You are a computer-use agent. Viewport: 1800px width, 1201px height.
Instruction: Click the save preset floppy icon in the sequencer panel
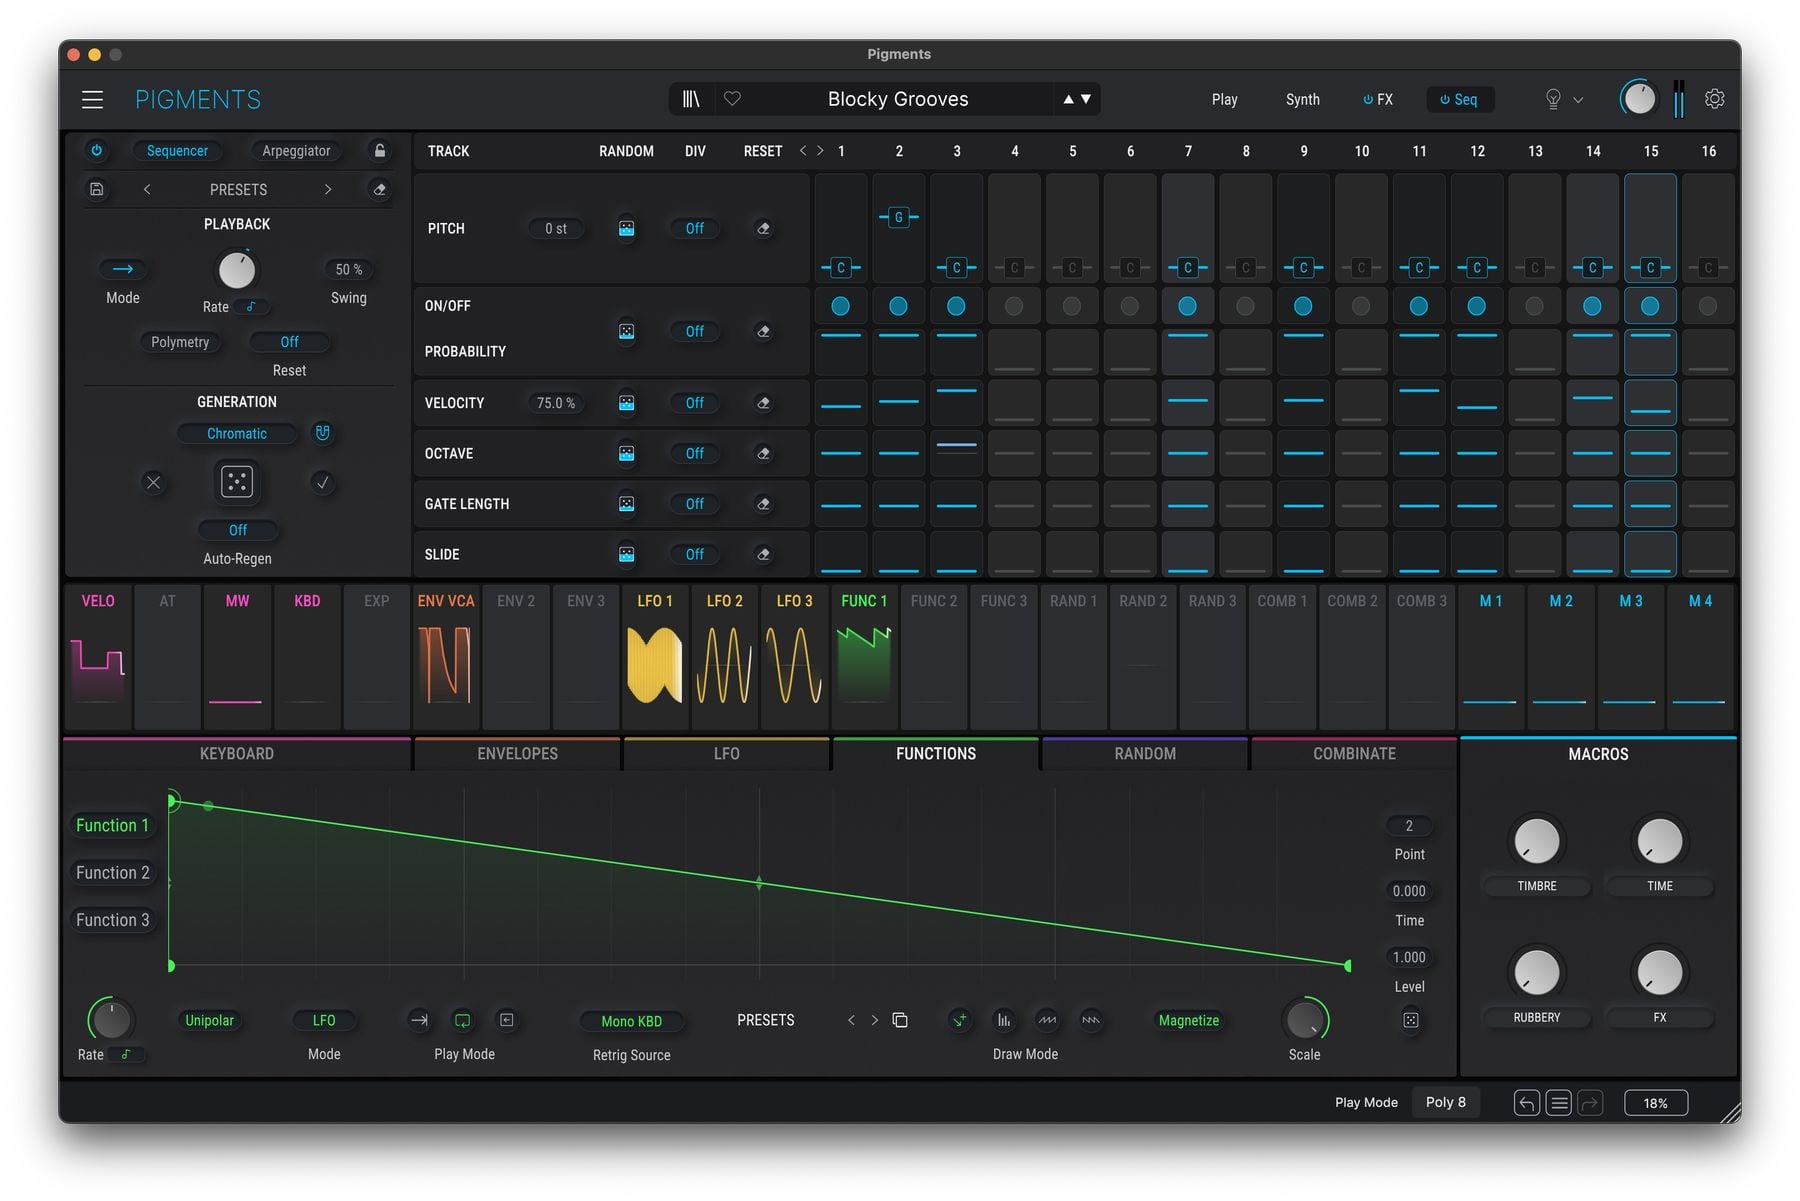(x=97, y=189)
